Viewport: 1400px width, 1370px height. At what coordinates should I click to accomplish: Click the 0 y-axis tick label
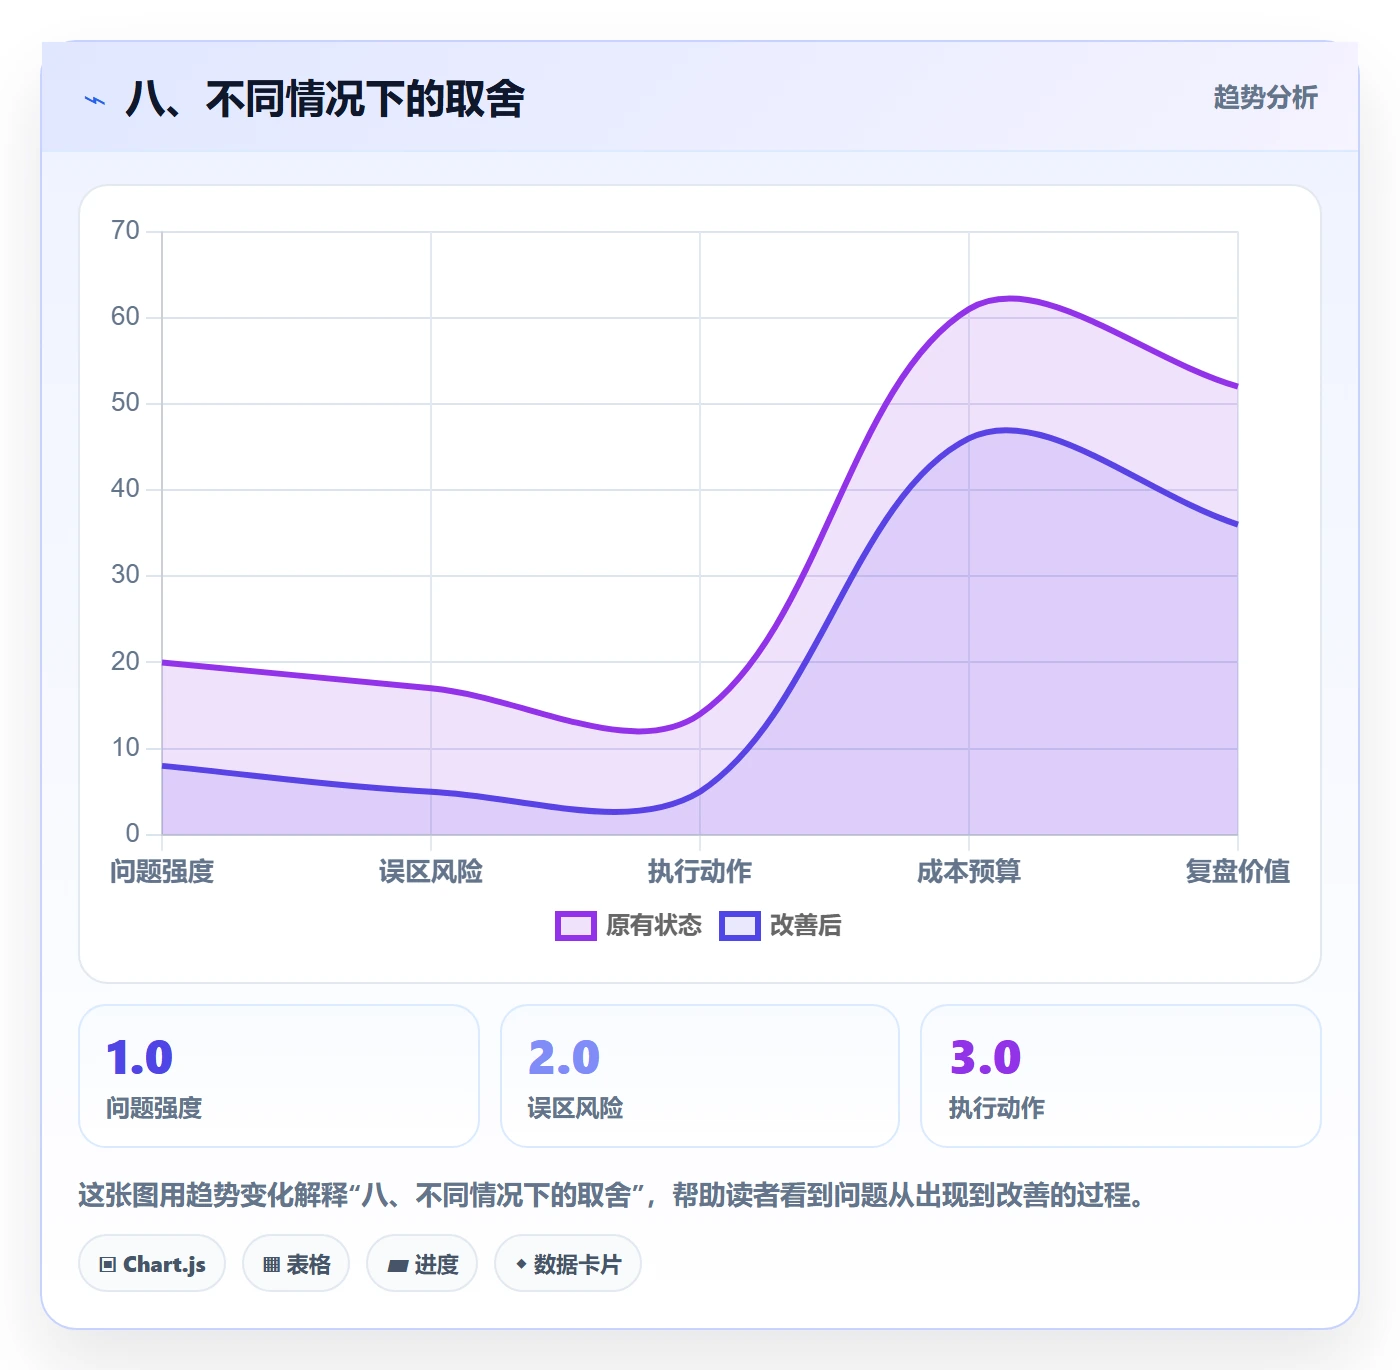tap(133, 834)
